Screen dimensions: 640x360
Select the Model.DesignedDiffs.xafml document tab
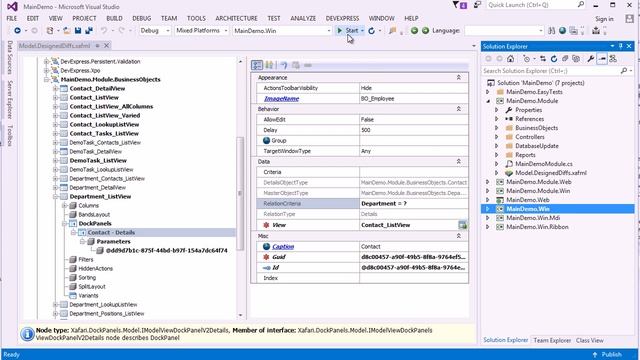54,46
